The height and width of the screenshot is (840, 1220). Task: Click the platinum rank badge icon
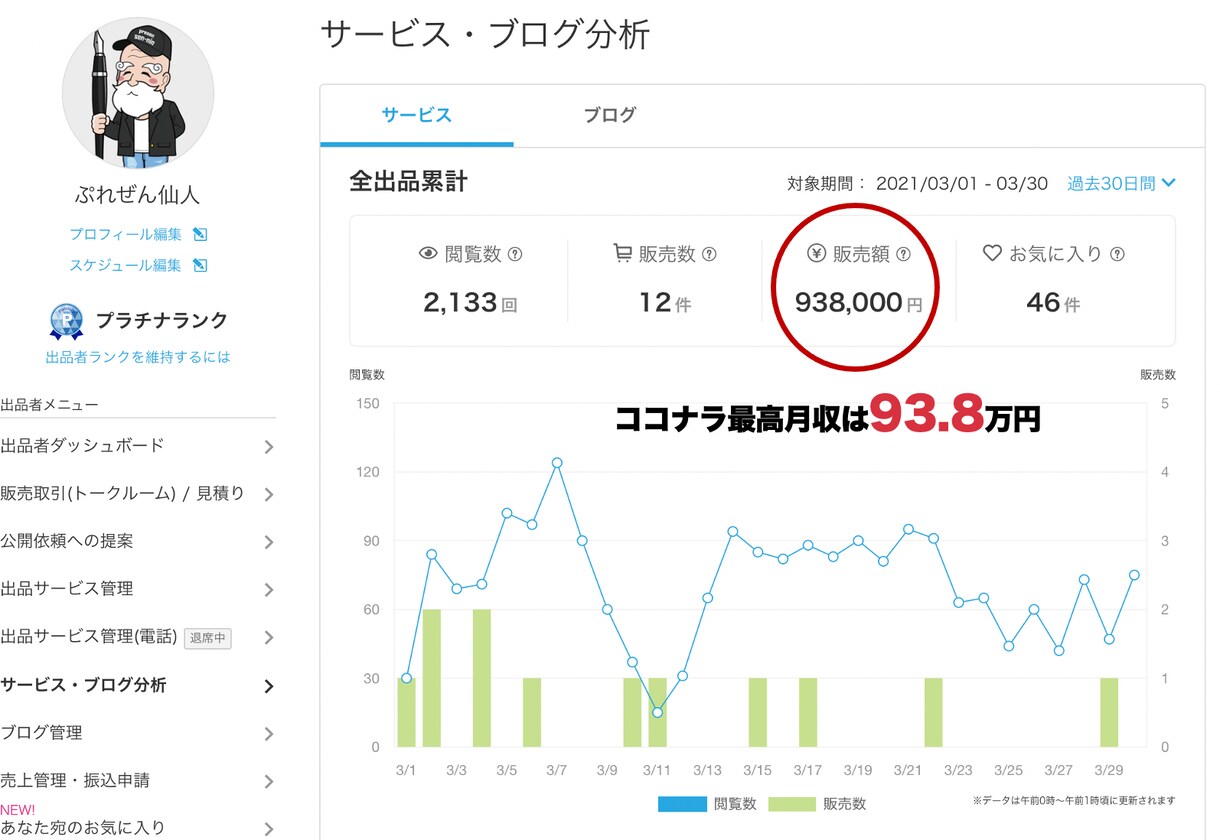67,321
